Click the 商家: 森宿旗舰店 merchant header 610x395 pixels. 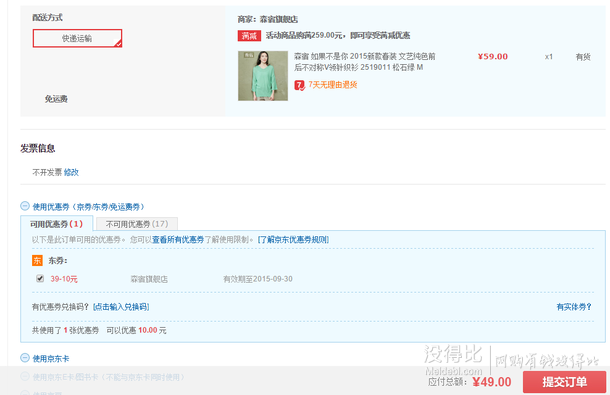268,19
